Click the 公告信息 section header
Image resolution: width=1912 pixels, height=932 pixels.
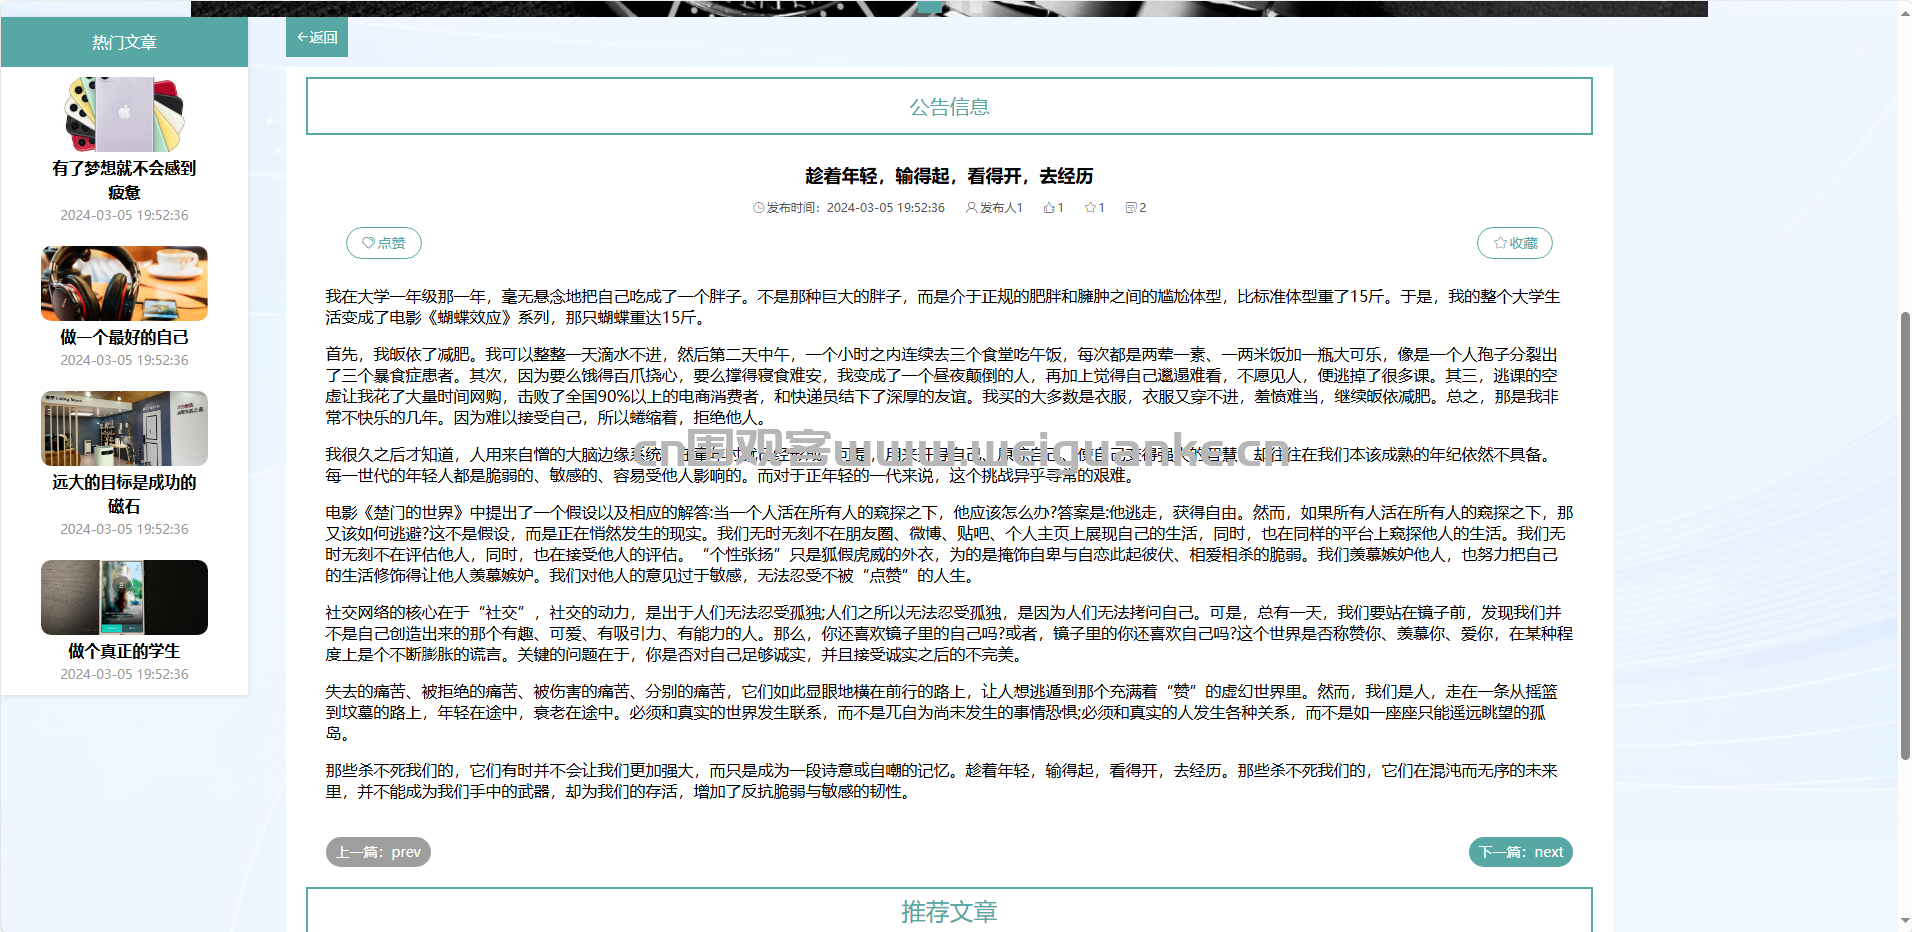tap(949, 107)
